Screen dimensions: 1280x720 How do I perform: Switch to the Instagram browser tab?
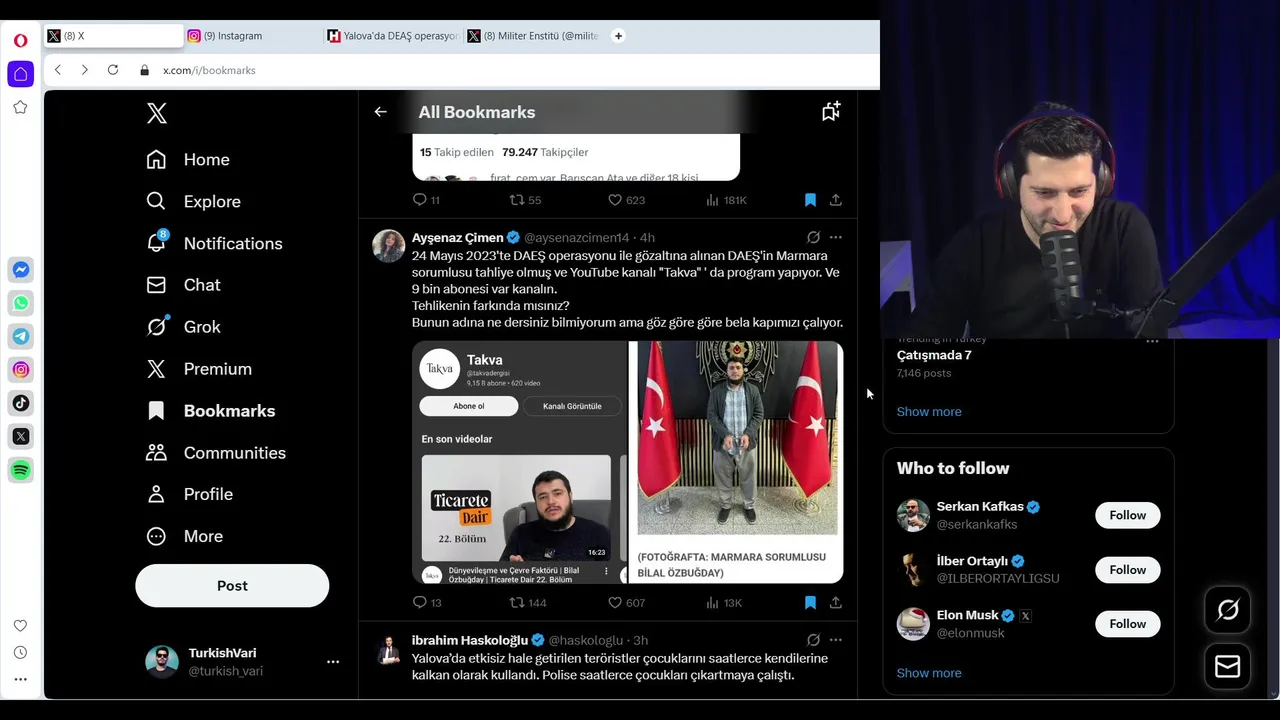[253, 36]
